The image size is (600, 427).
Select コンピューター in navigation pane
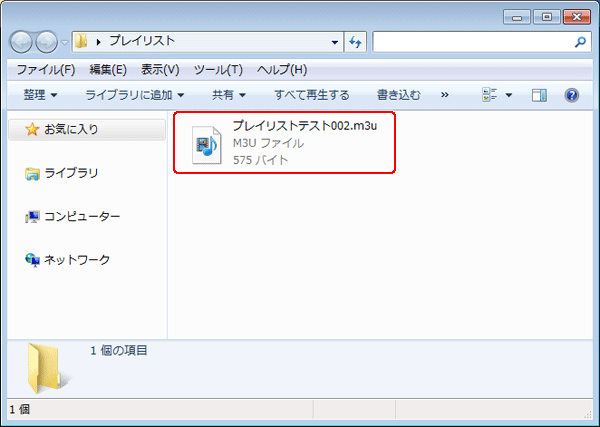coord(73,216)
